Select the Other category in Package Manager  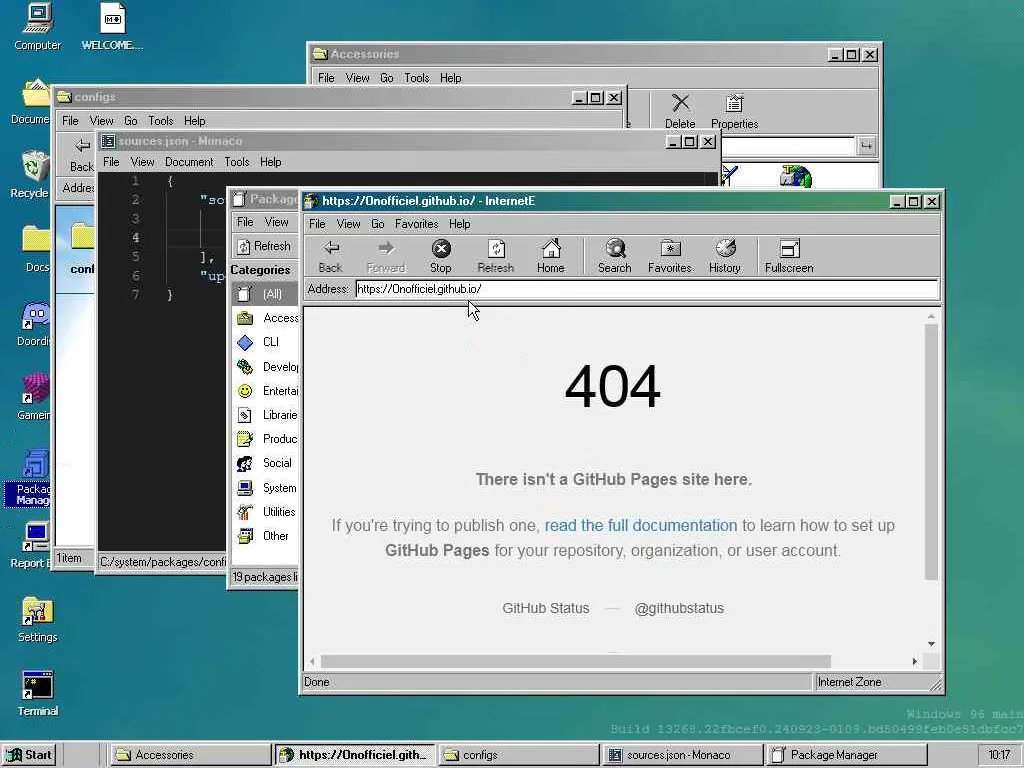[265, 536]
